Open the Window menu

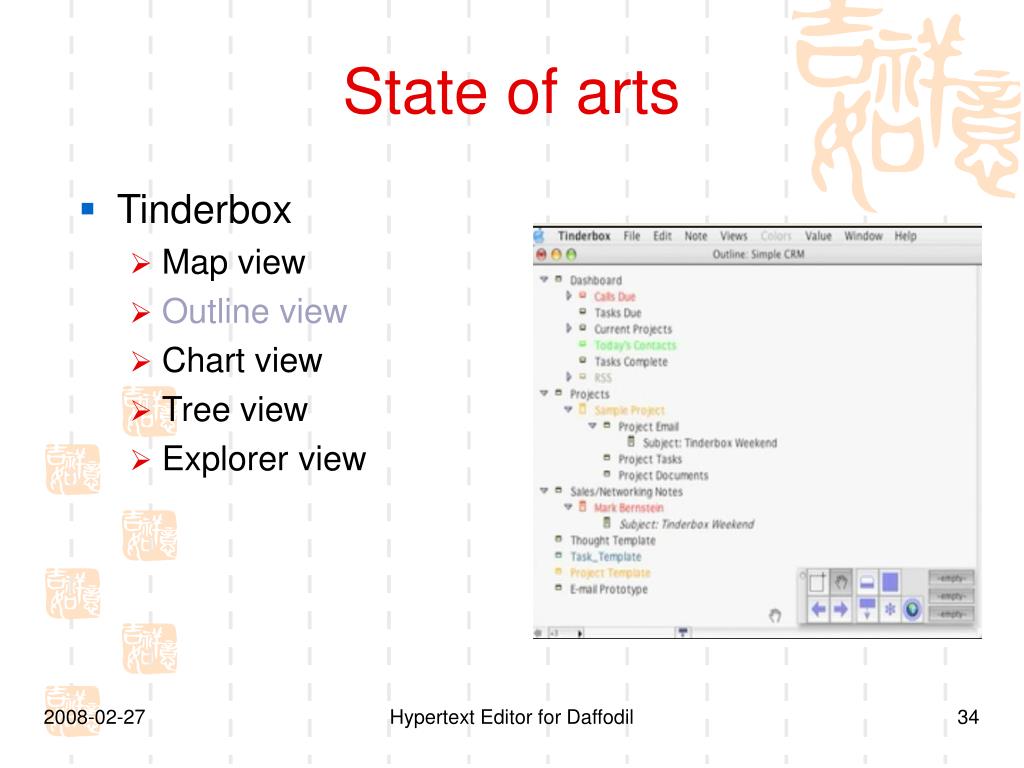[863, 236]
